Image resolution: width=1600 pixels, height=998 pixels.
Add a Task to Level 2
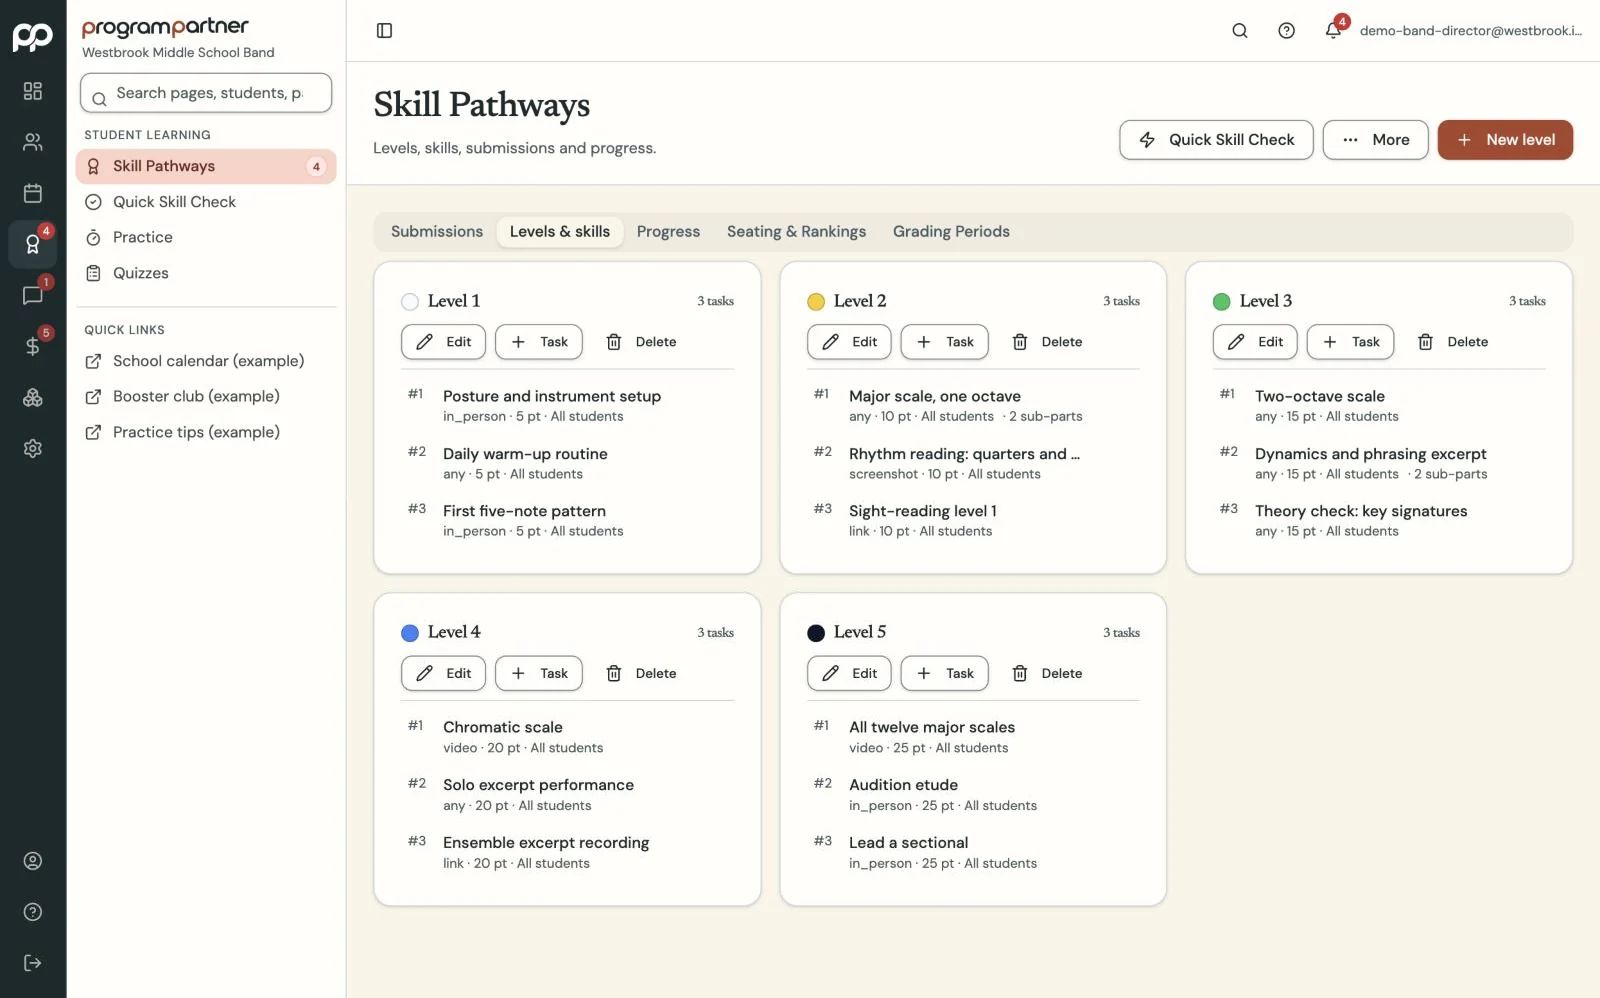[944, 342]
